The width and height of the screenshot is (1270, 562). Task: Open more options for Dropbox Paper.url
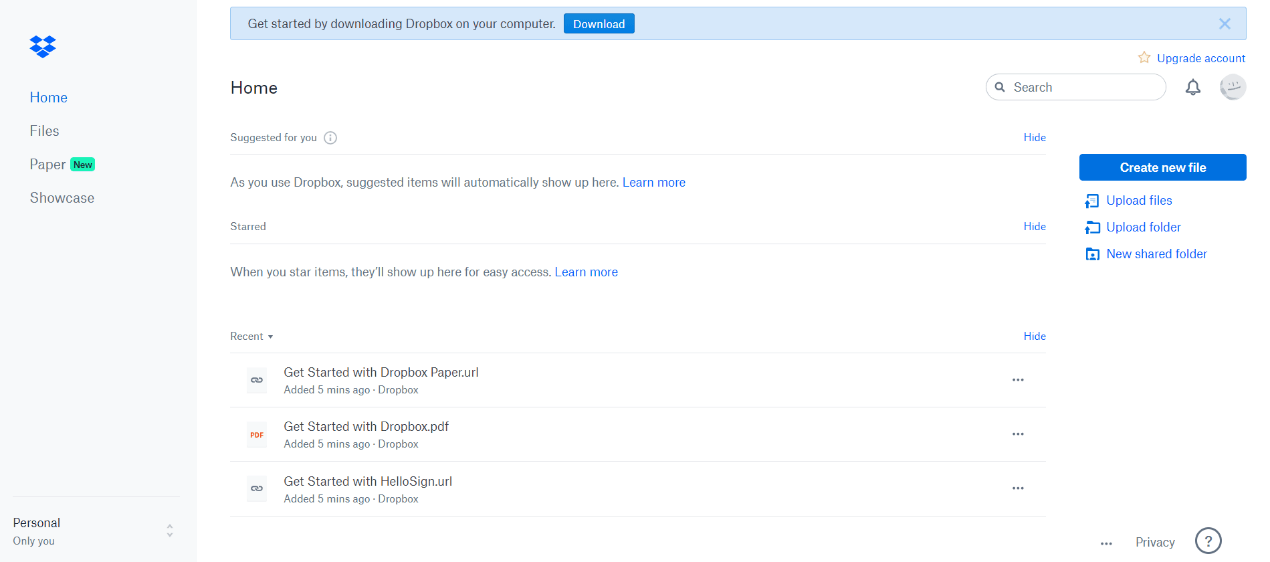click(x=1018, y=380)
